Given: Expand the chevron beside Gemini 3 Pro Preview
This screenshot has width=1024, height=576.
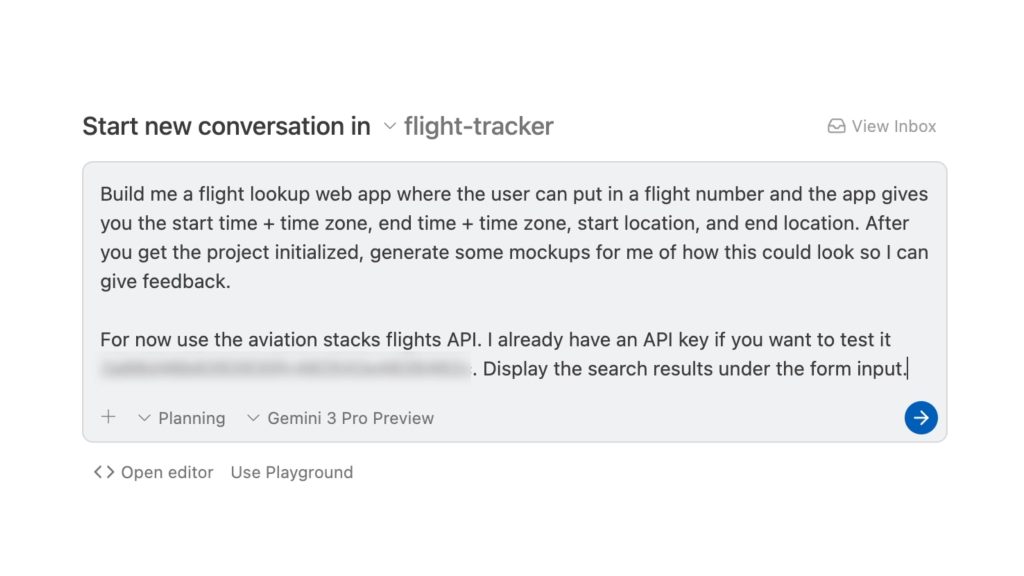Looking at the screenshot, I should pos(253,418).
